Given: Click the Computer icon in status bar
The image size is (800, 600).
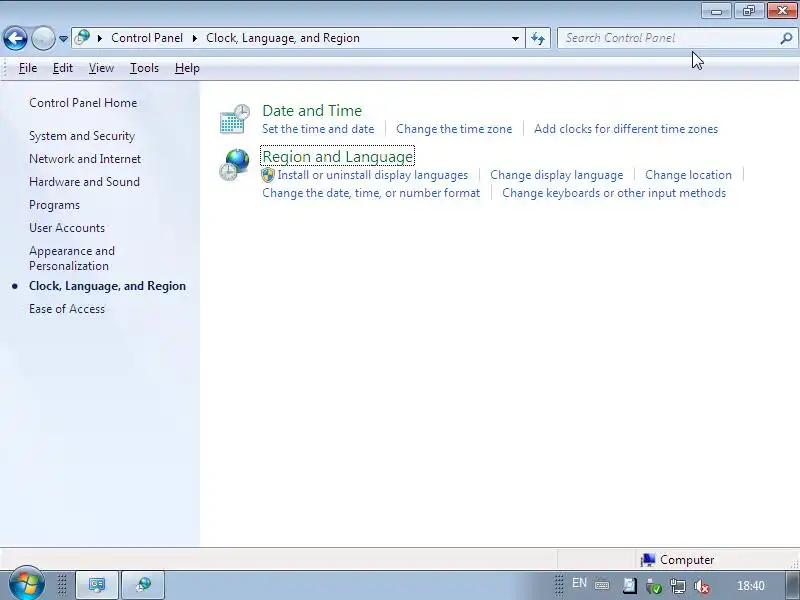Looking at the screenshot, I should point(647,560).
